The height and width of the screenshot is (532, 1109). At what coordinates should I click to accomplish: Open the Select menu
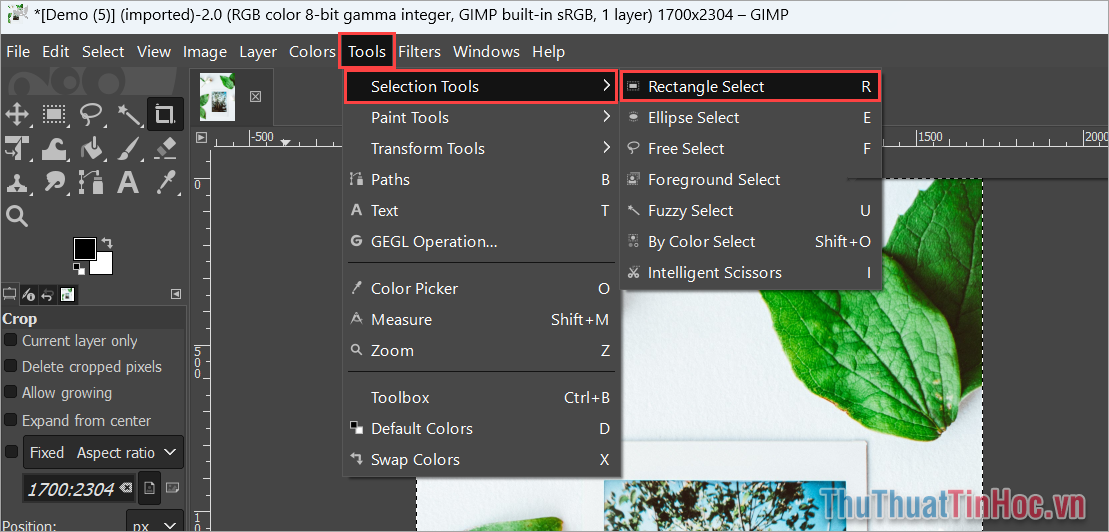coord(103,52)
